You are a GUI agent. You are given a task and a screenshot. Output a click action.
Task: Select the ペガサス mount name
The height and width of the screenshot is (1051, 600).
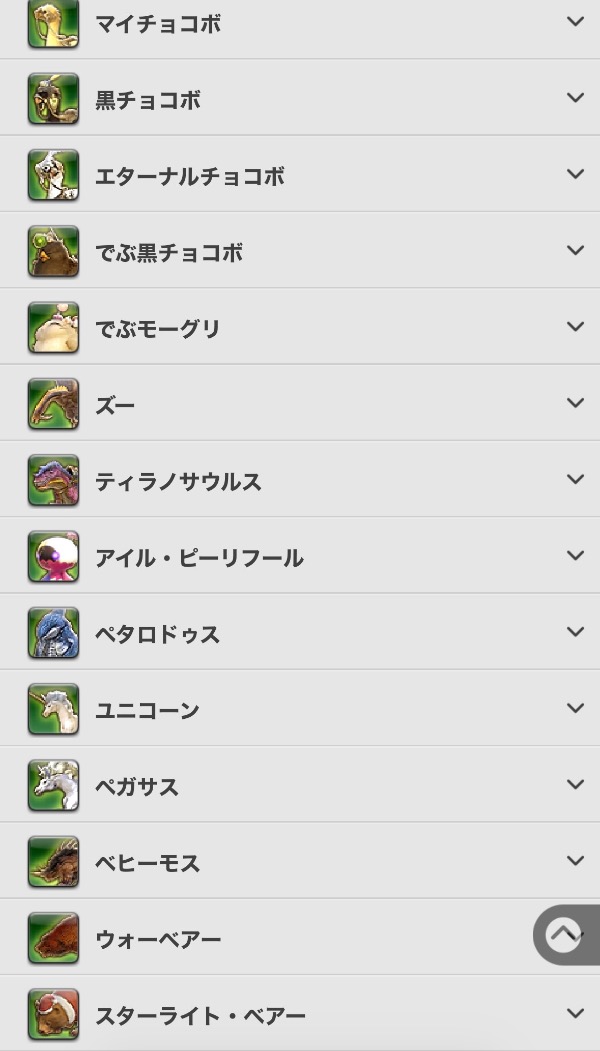click(x=137, y=787)
